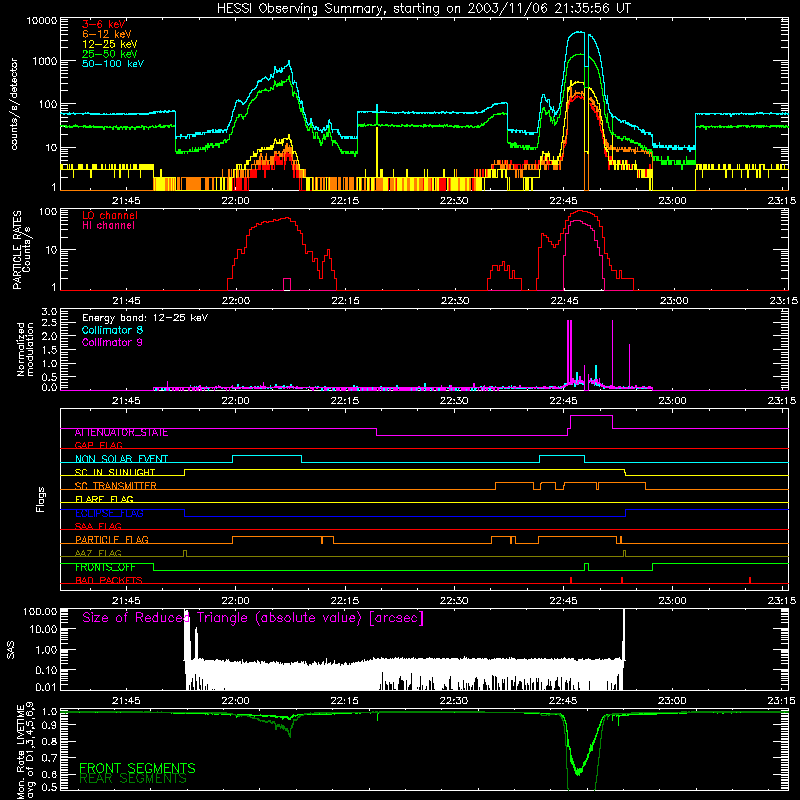Select the 'FRONT SEGMENTS' legend label
The image size is (800, 800).
(x=137, y=768)
